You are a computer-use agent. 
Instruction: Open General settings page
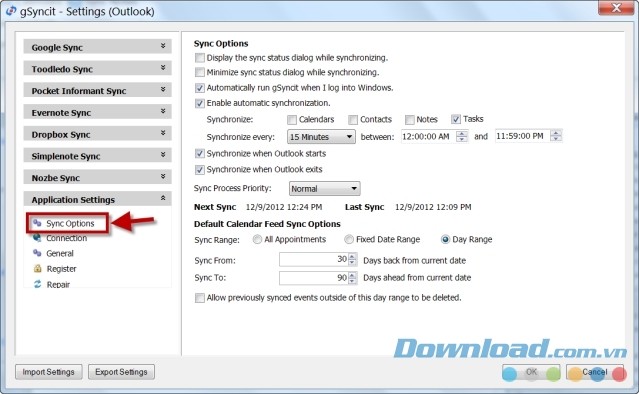tap(60, 253)
